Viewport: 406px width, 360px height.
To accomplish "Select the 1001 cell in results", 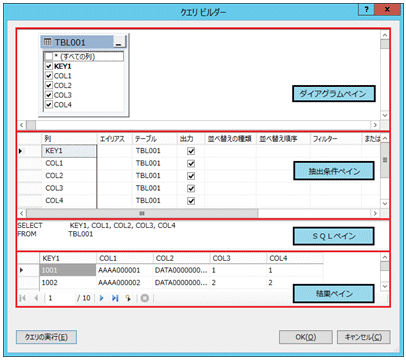I will click(x=68, y=270).
